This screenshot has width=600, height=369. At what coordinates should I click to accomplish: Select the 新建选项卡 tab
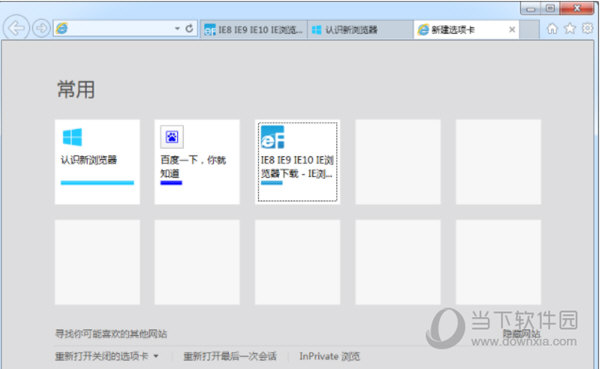466,29
